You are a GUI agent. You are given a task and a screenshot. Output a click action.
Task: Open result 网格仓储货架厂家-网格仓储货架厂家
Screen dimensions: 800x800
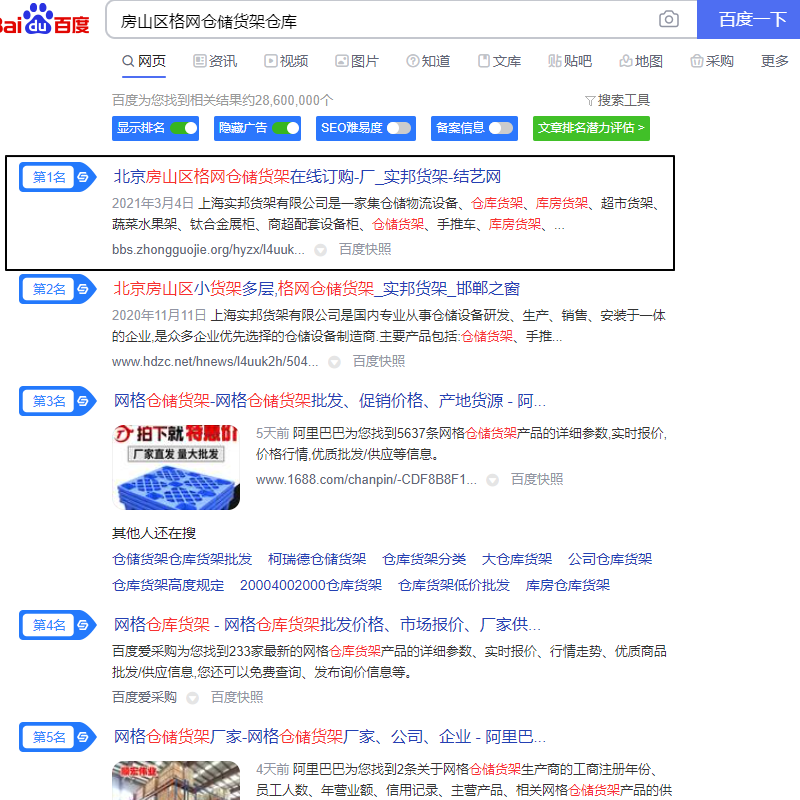click(x=330, y=737)
